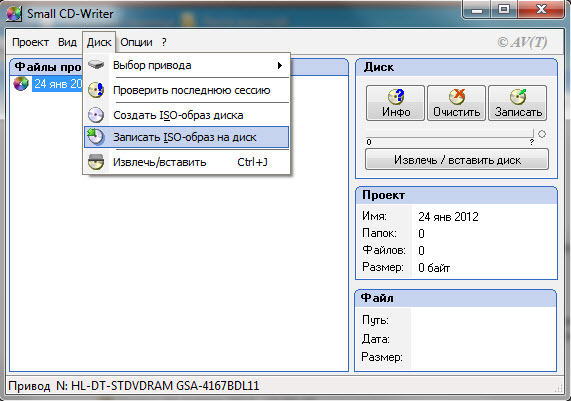Select the 24 янв project tree item
Viewport: 571px width, 401px height.
(x=58, y=84)
